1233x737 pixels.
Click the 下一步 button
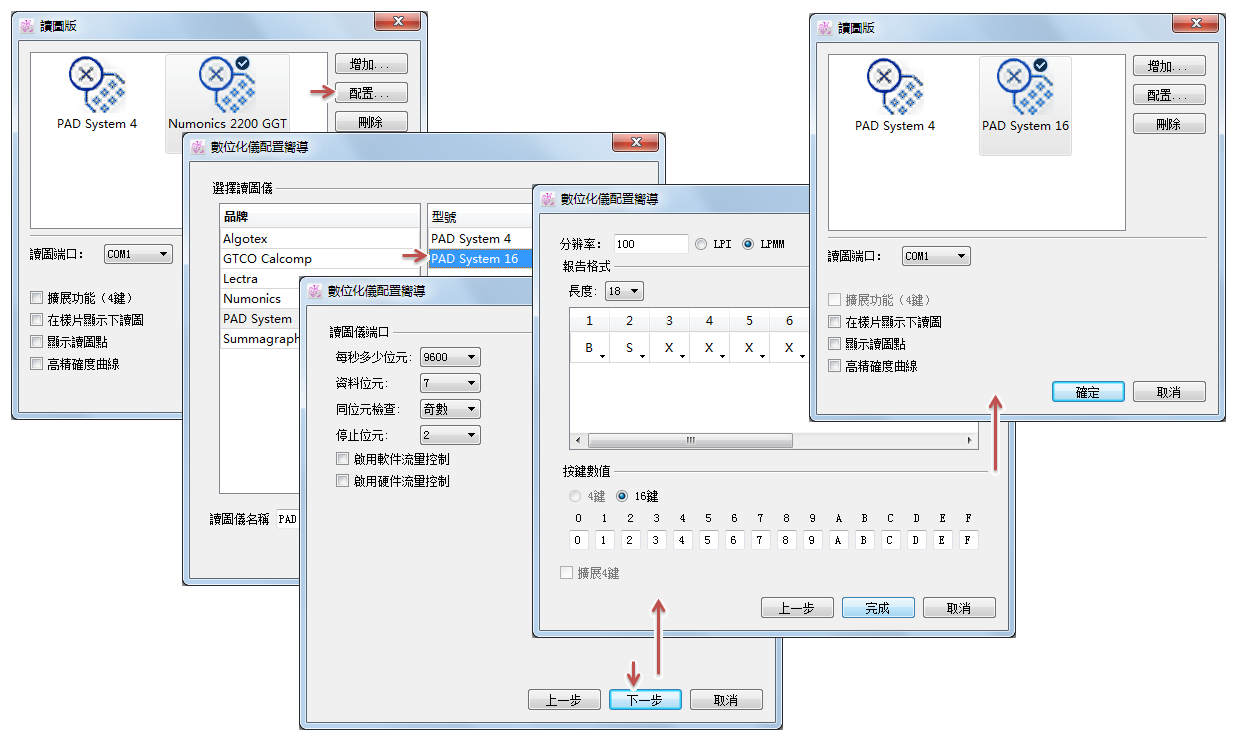645,700
